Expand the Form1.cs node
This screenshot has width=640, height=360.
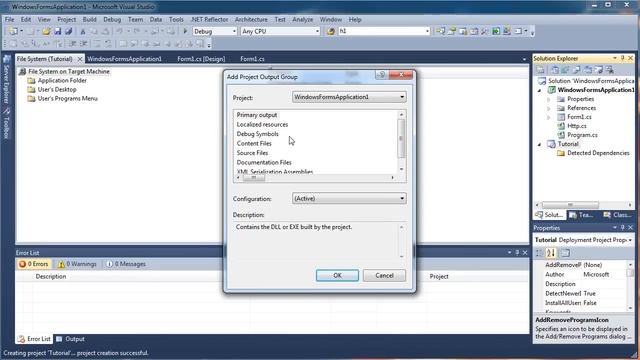coord(549,117)
